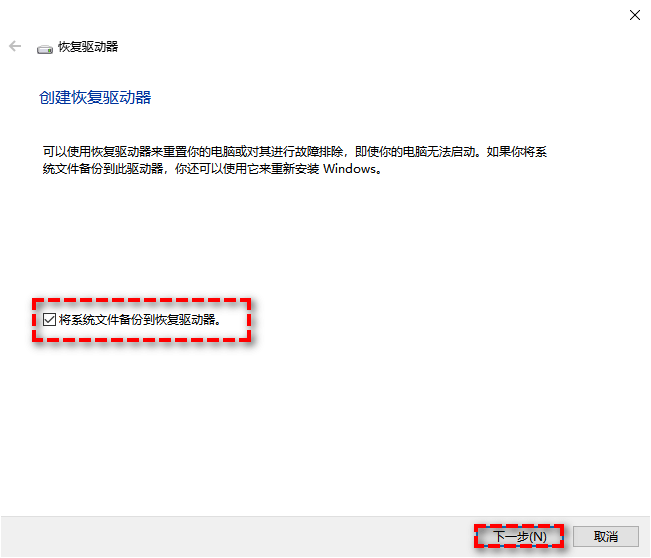
Task: Click the phrase 你还可以使用它来
Action: pos(223,169)
